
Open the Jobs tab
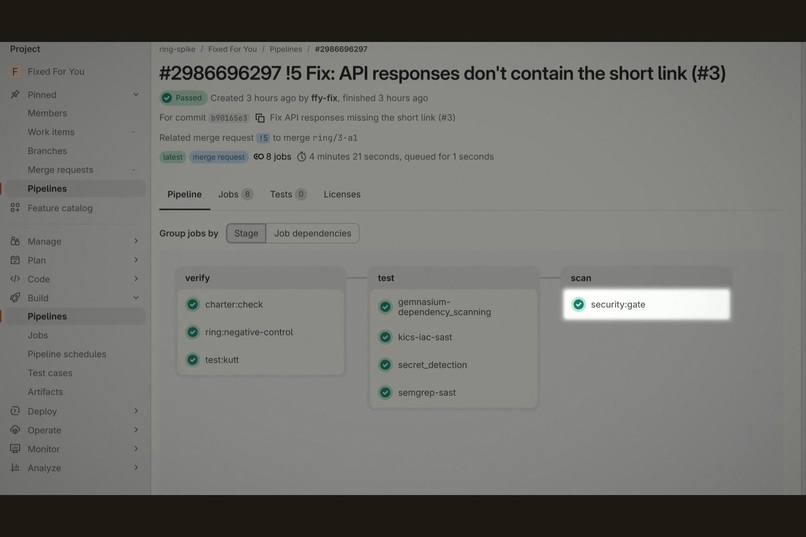pos(235,194)
